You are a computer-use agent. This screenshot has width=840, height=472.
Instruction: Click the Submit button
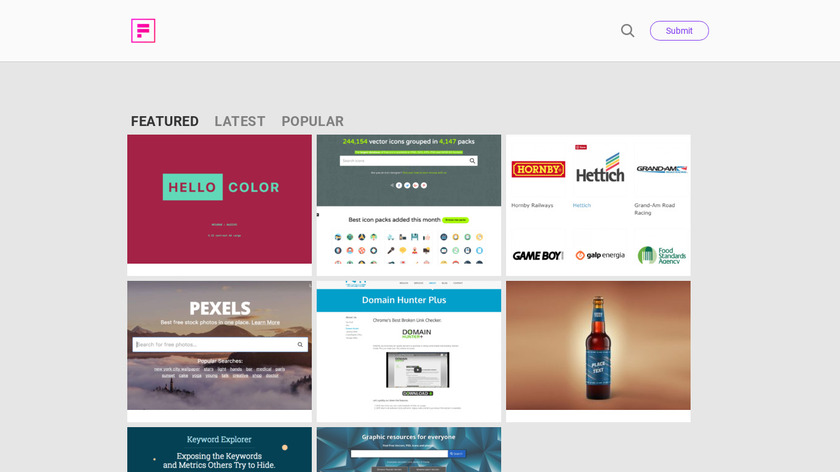click(x=679, y=31)
